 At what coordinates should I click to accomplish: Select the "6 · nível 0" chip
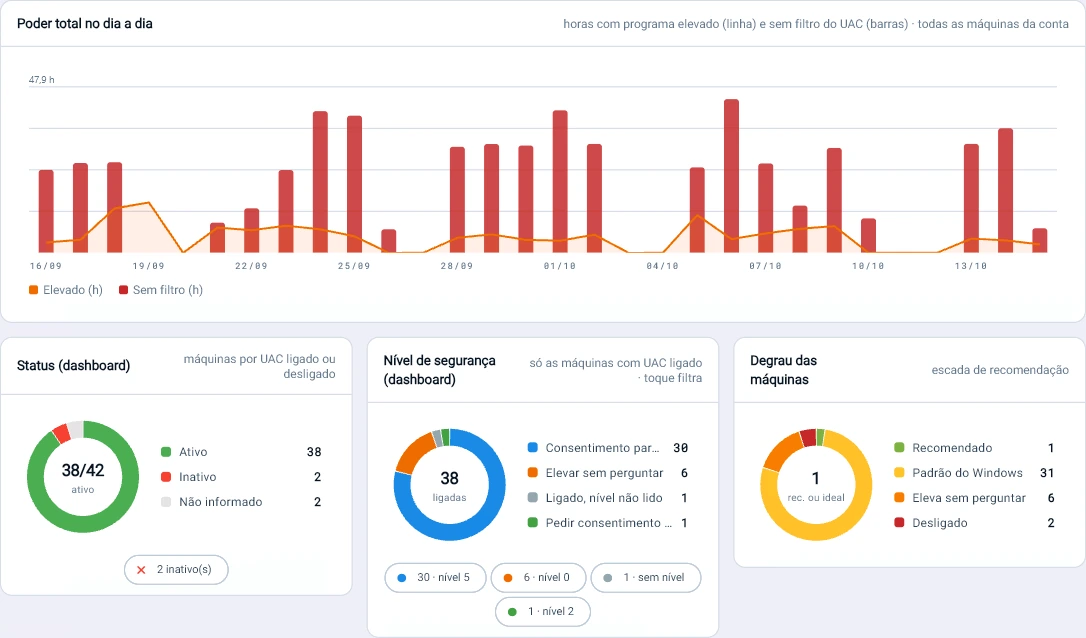[538, 578]
